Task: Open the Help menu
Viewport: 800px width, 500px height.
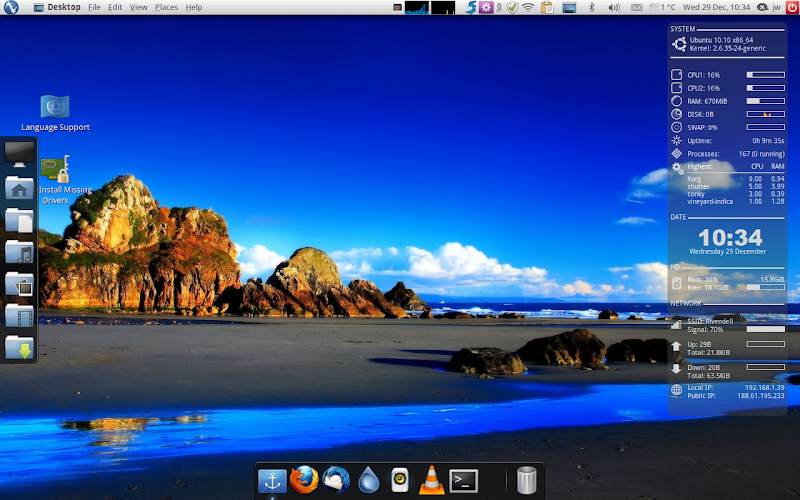Action: click(194, 7)
